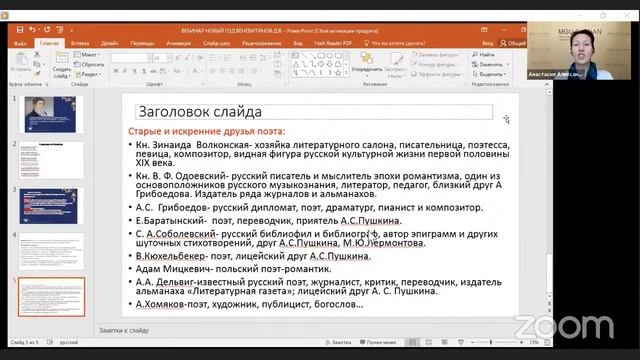Viewport: 640px width, 360px height.
Task: Click the Создать слайд icon
Action: [x=62, y=58]
